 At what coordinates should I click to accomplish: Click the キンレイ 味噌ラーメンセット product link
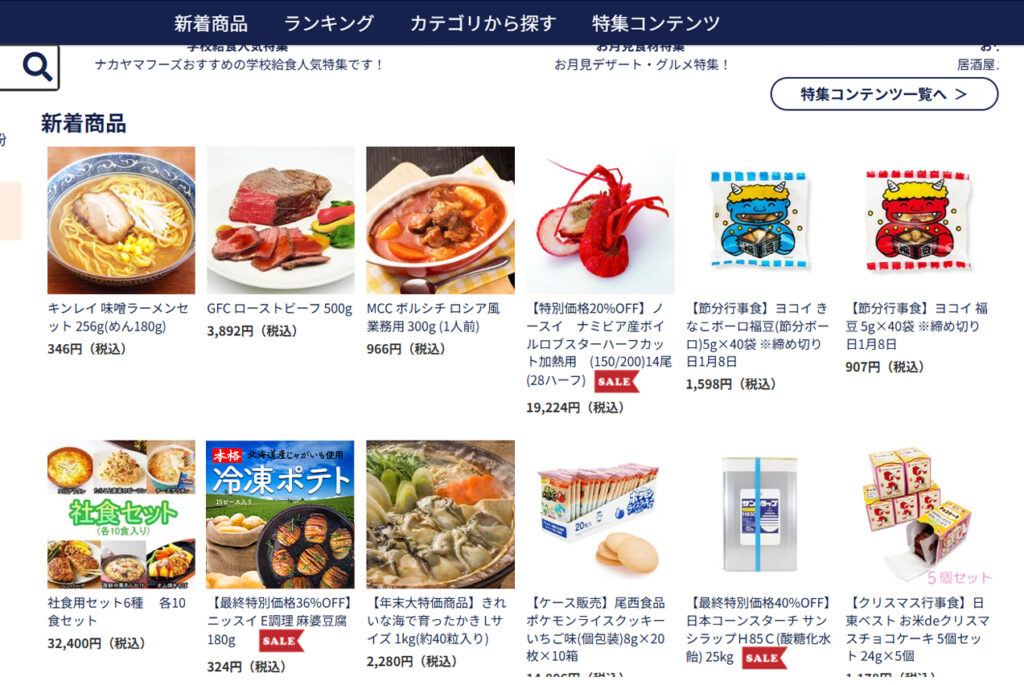click(x=118, y=317)
